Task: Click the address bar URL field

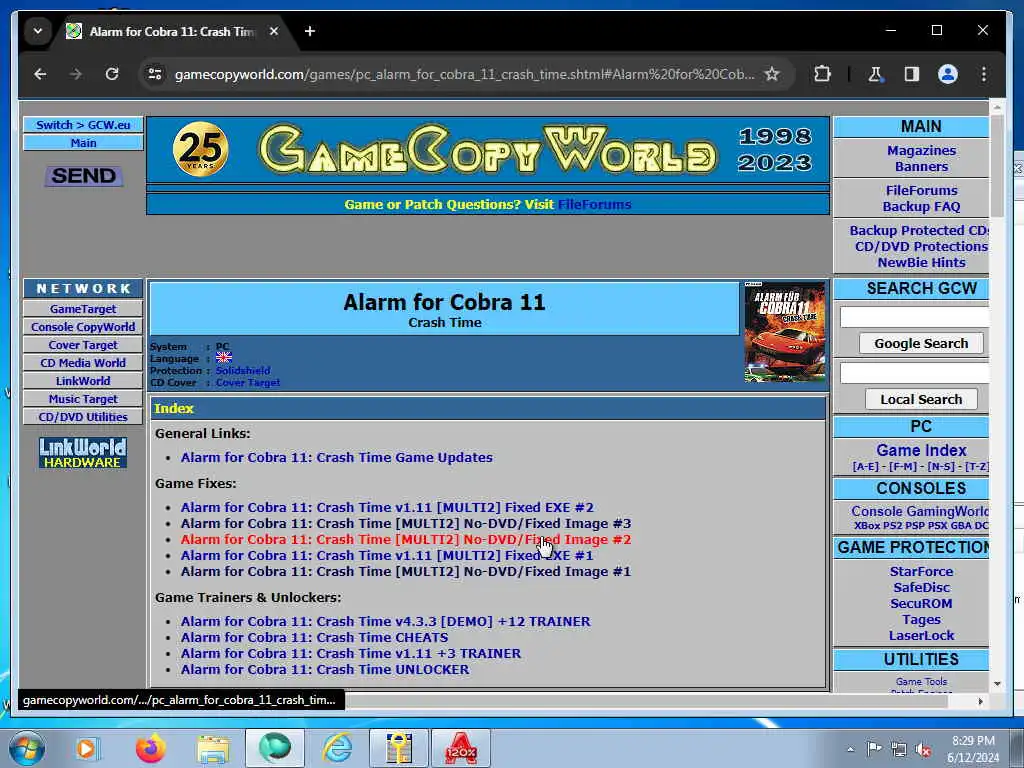Action: coord(464,74)
